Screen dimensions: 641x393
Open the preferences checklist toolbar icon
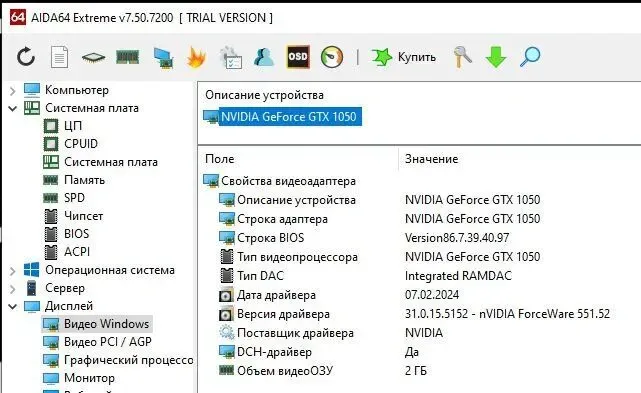pyautogui.click(x=231, y=57)
